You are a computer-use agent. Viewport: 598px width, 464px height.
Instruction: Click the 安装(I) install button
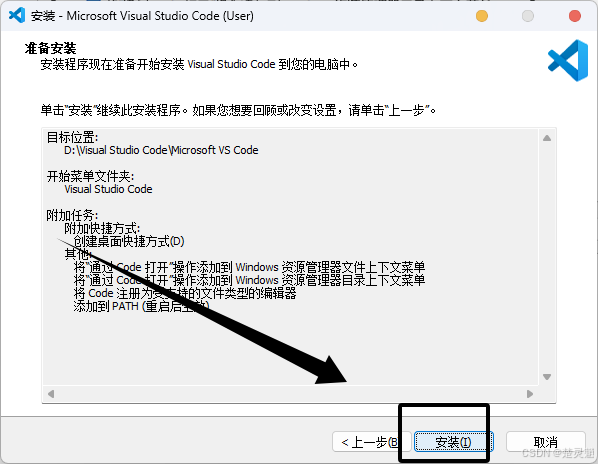tap(453, 442)
